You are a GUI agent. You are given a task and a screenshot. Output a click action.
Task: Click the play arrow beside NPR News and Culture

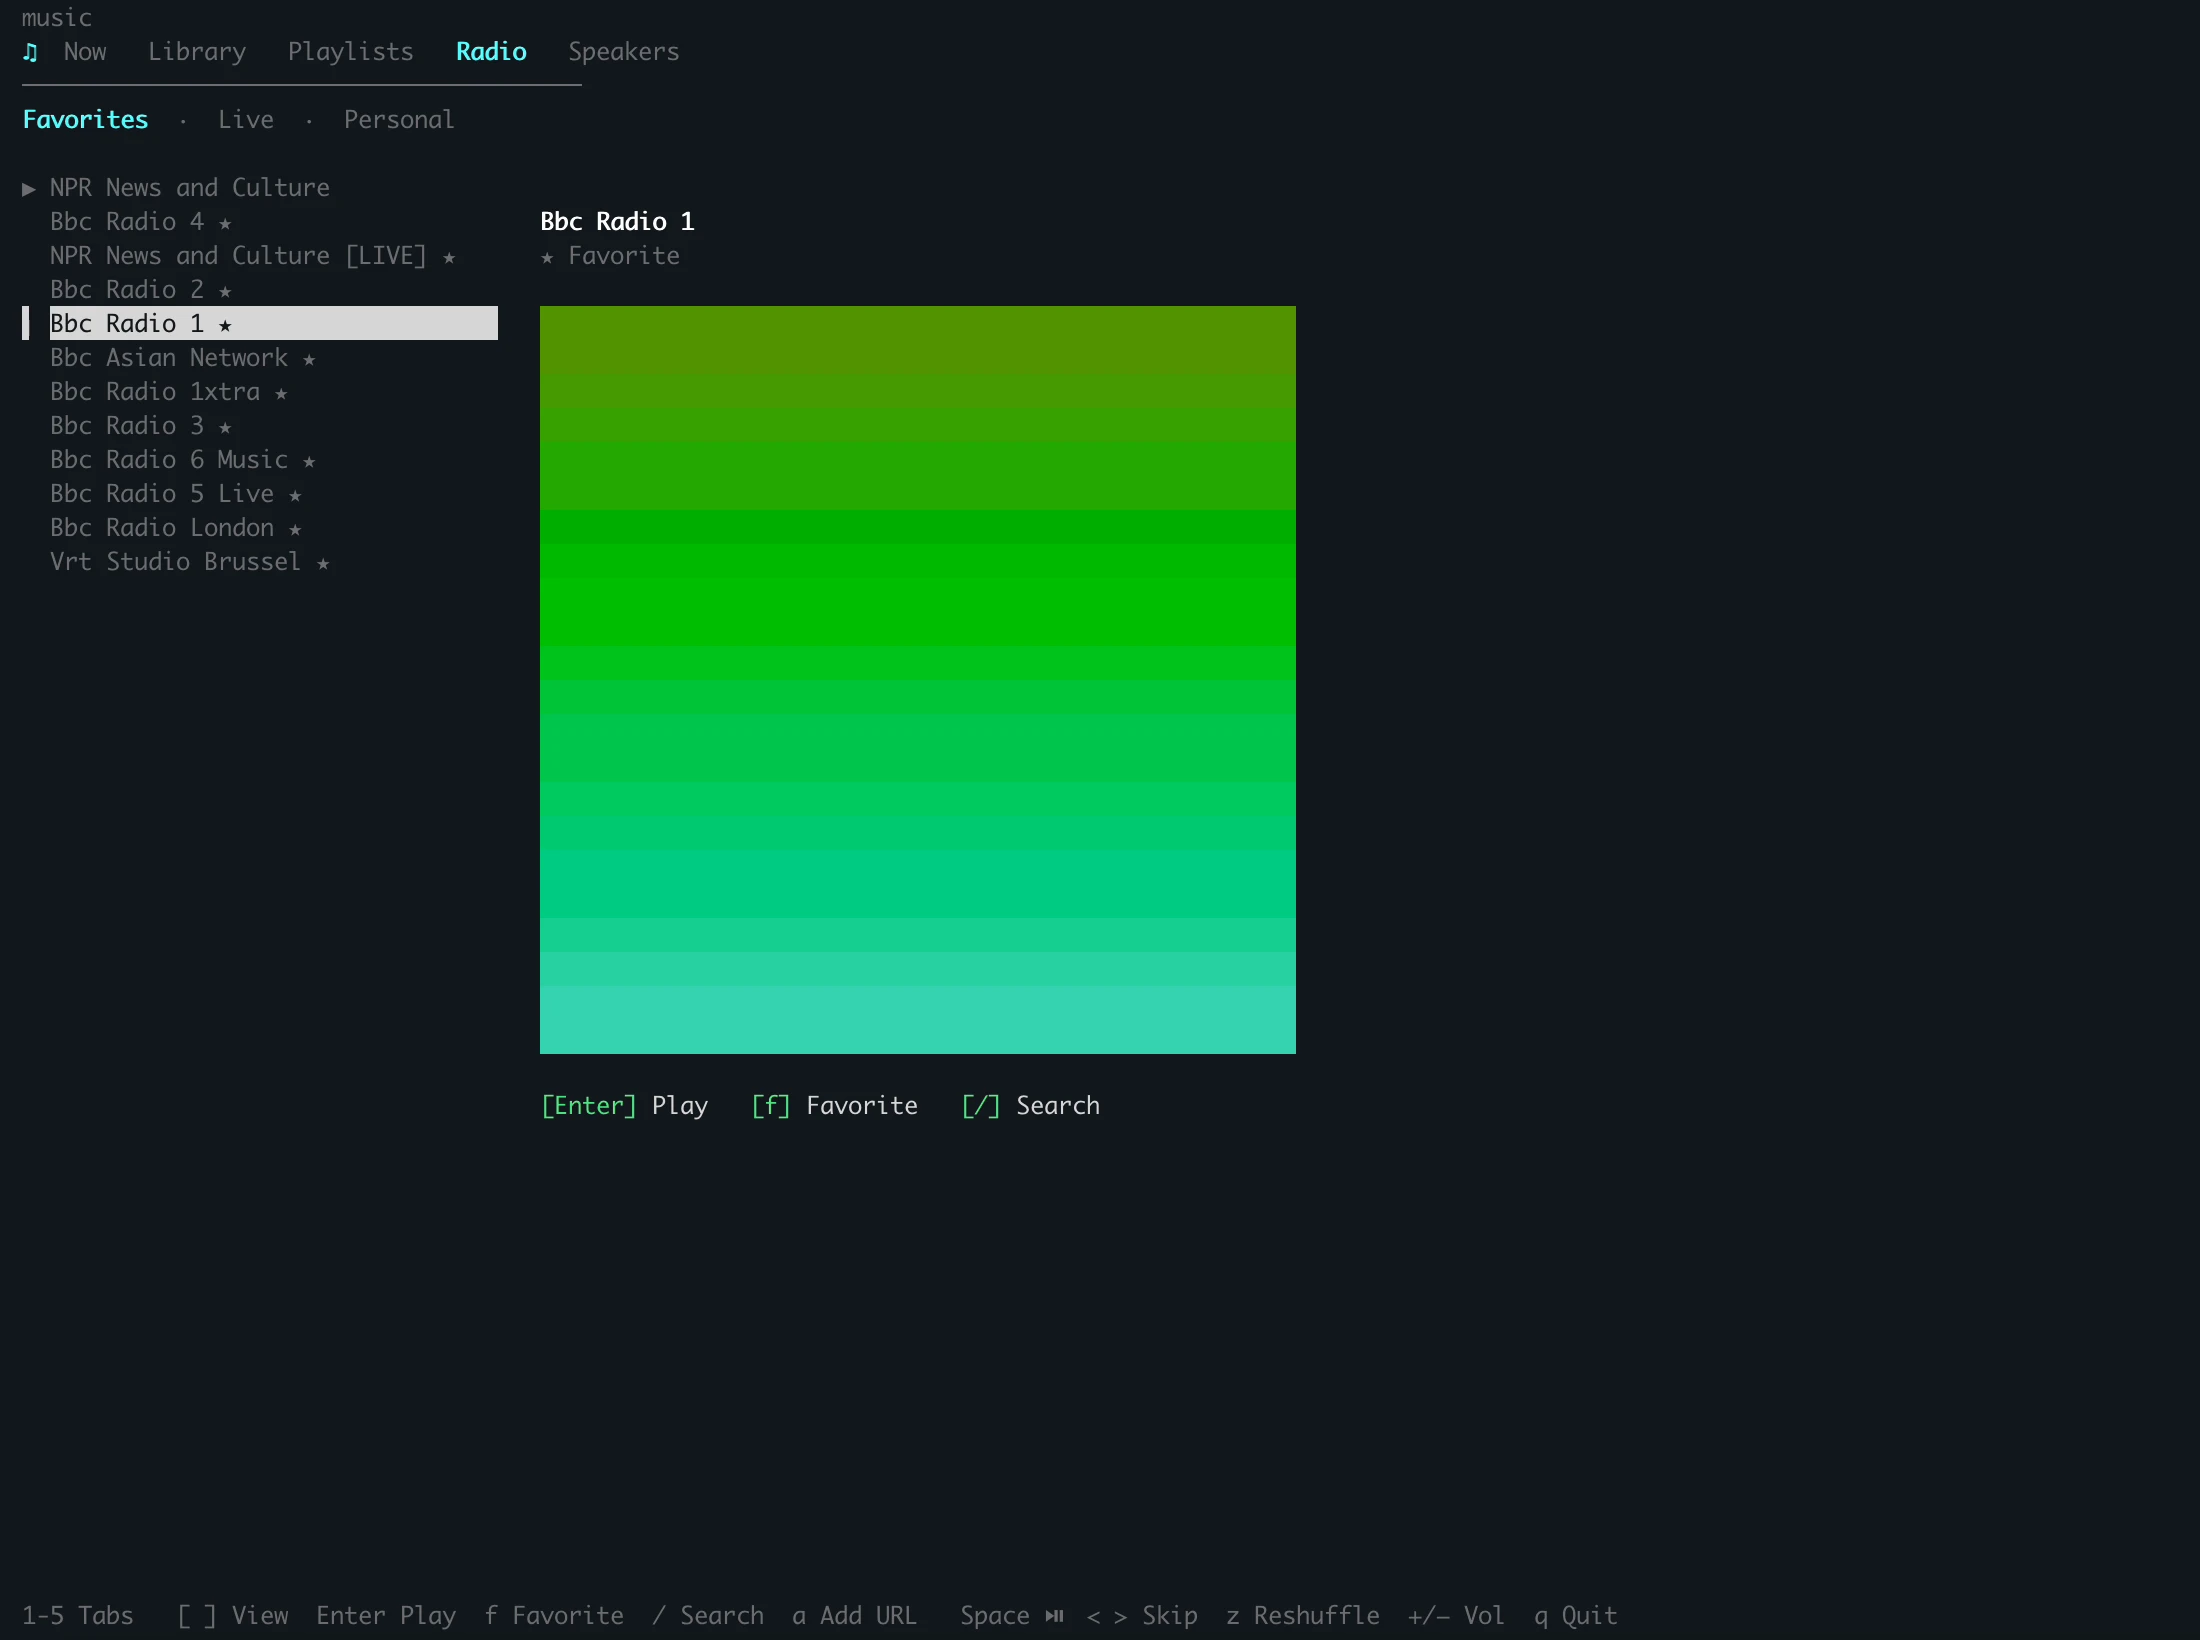[29, 188]
